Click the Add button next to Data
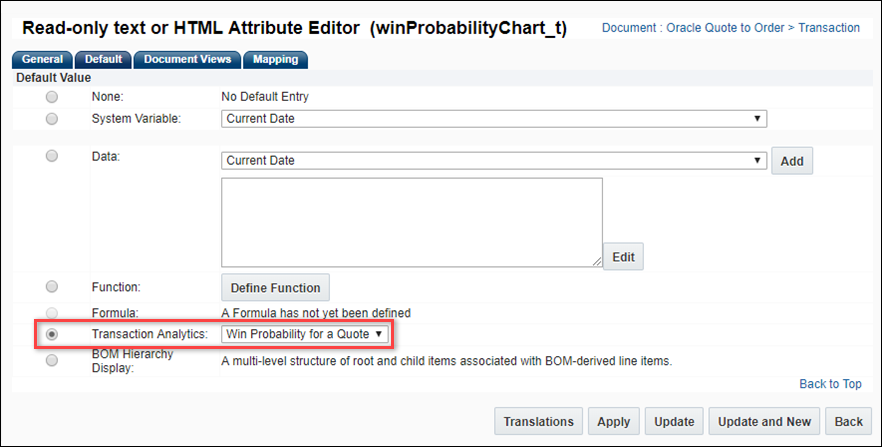Viewport: 882px width, 447px height. tap(792, 161)
